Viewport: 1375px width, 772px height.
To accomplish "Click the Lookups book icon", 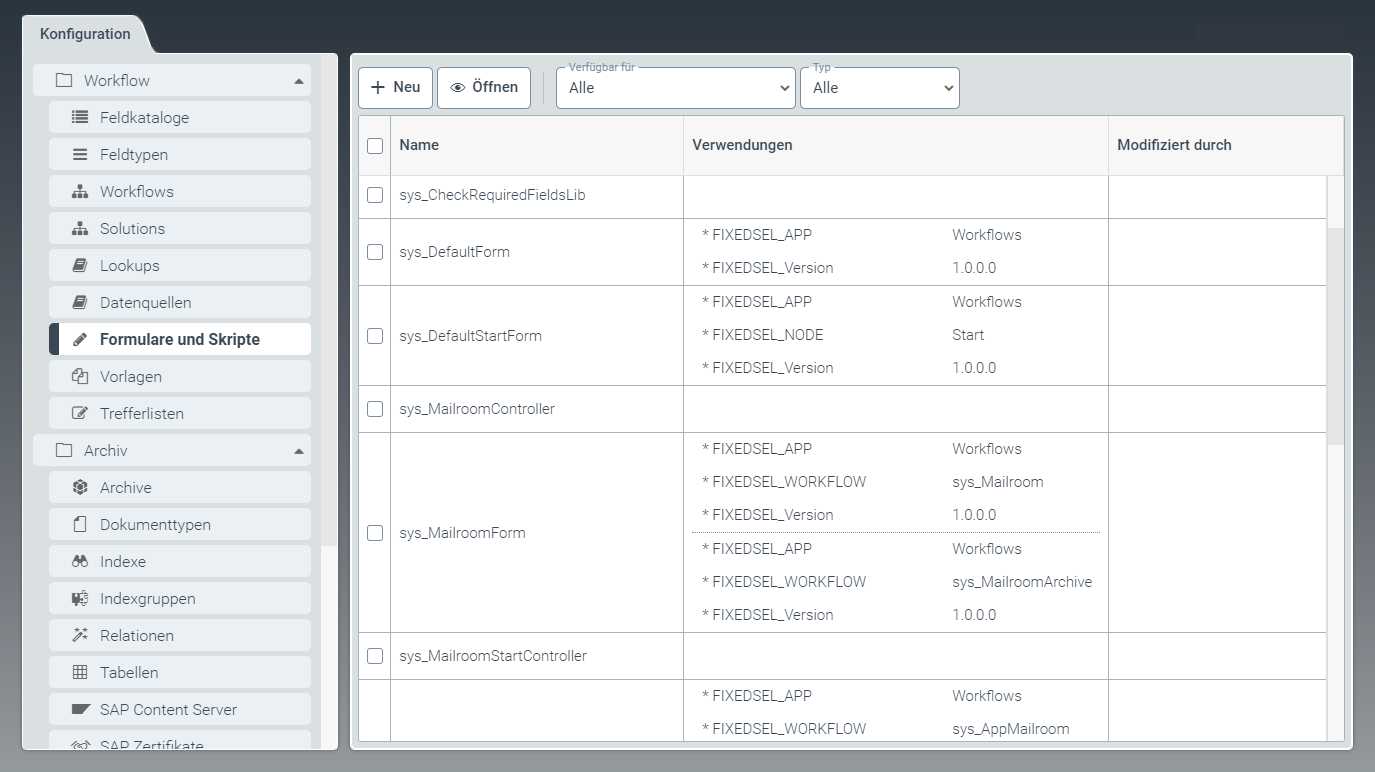I will 80,265.
